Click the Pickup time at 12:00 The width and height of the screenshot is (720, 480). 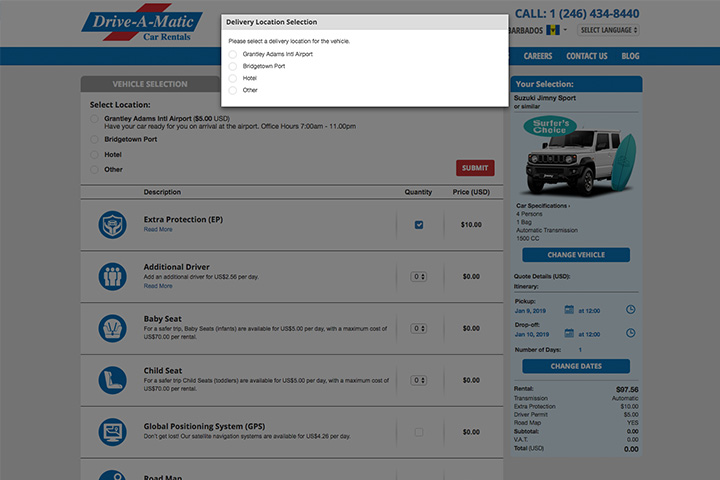589,311
